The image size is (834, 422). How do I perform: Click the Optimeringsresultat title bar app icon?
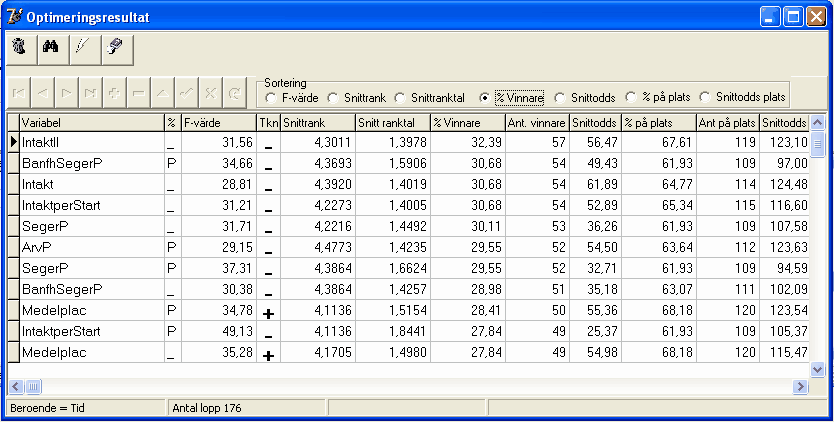(14, 17)
